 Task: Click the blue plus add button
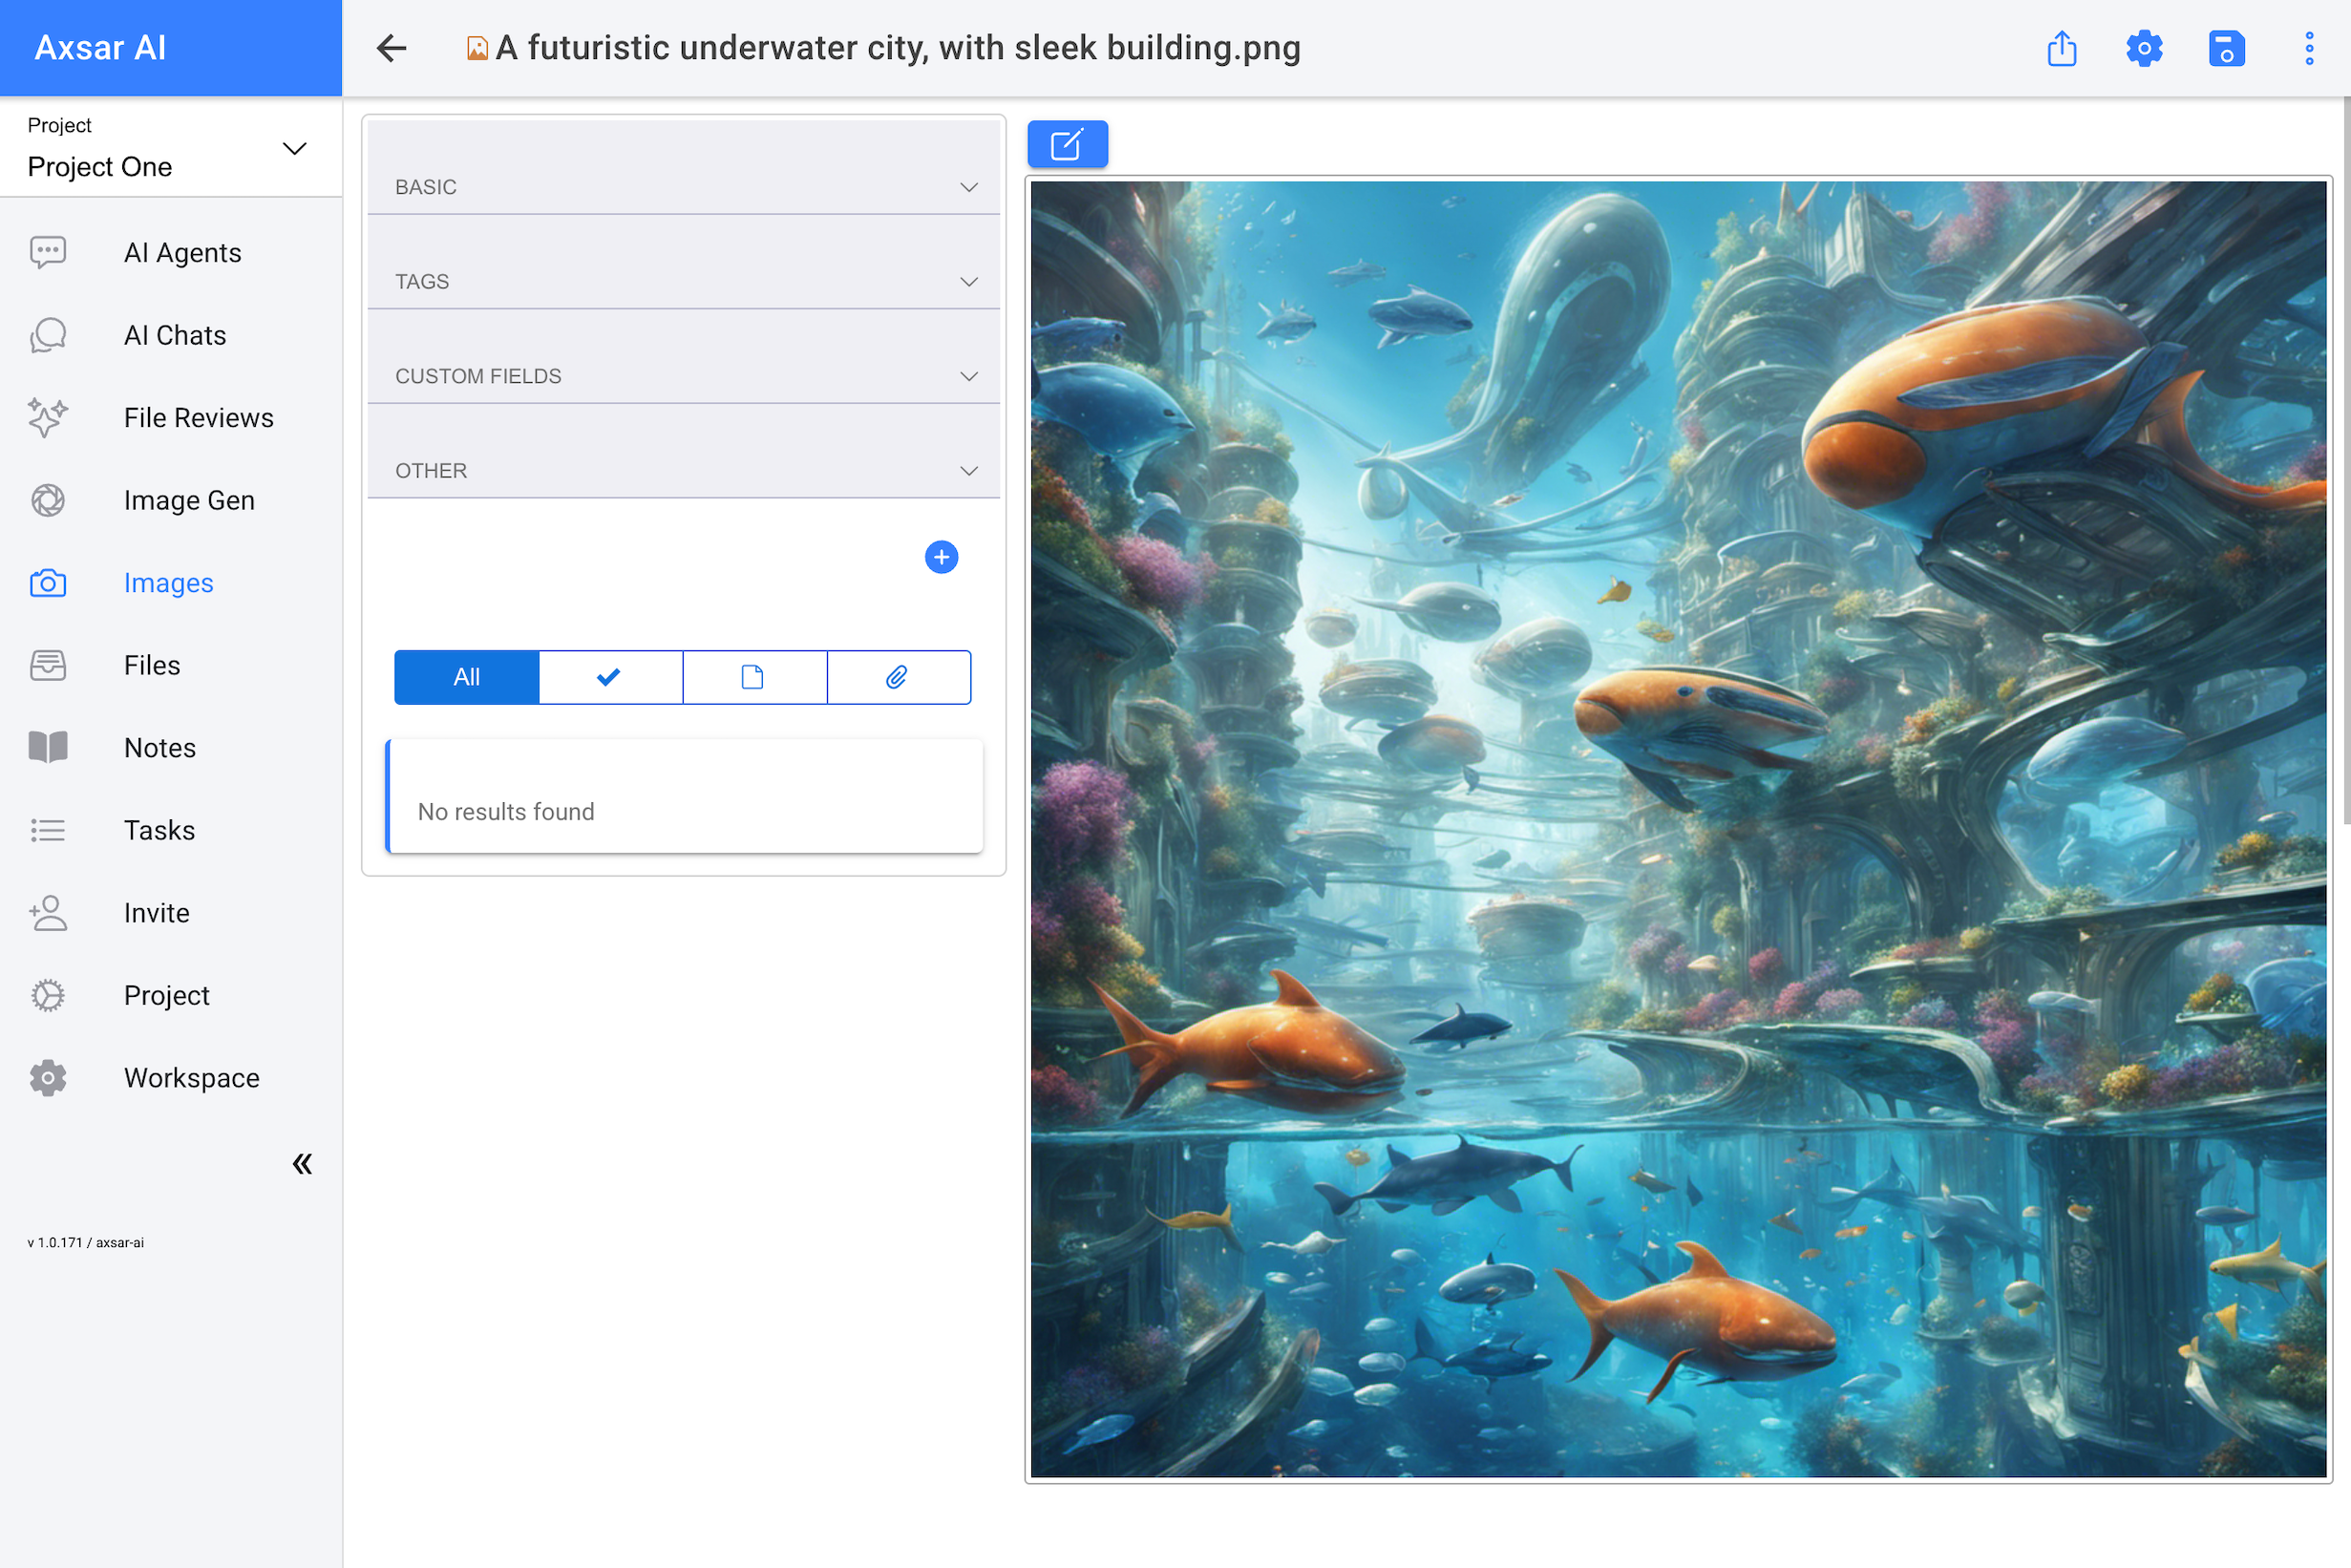940,557
